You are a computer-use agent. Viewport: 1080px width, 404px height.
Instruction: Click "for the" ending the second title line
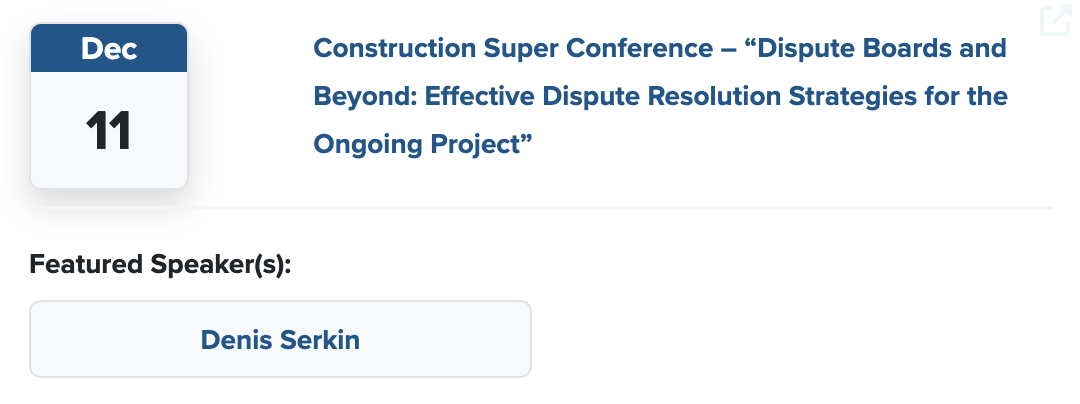coord(969,97)
